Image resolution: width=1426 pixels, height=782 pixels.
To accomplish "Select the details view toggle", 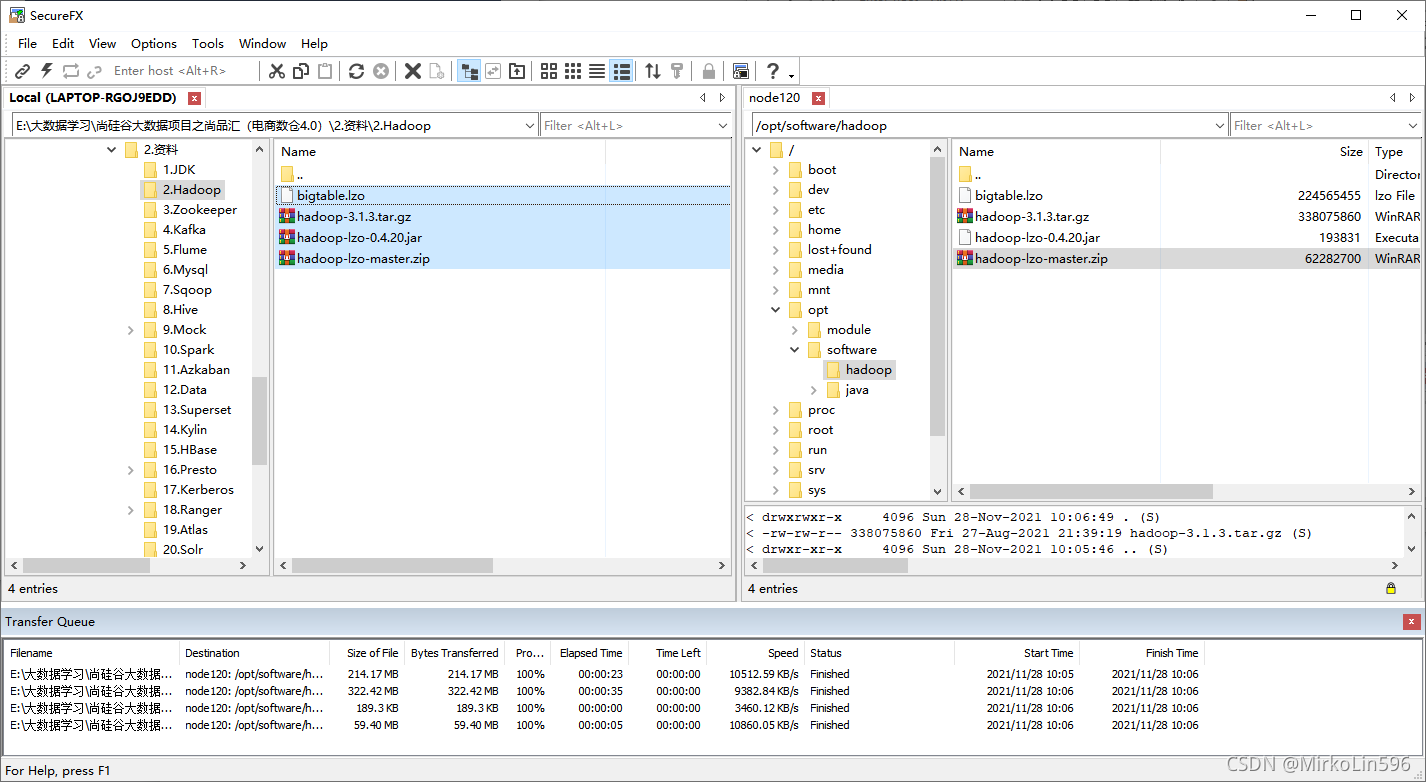I will point(622,71).
